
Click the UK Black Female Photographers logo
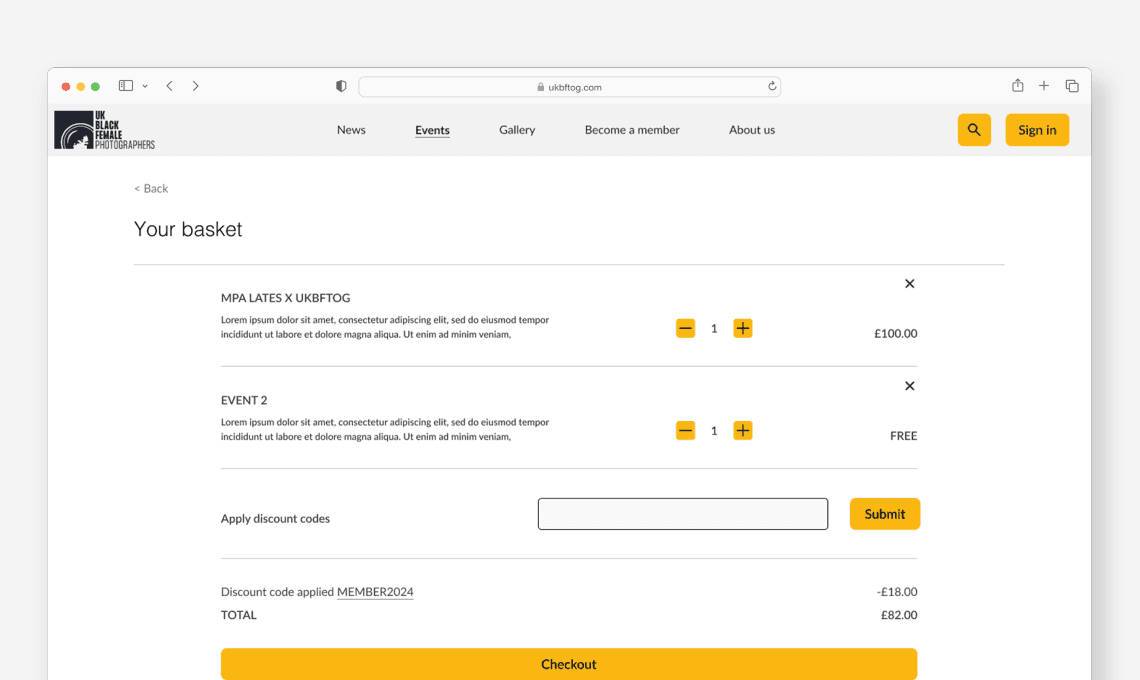tap(105, 130)
